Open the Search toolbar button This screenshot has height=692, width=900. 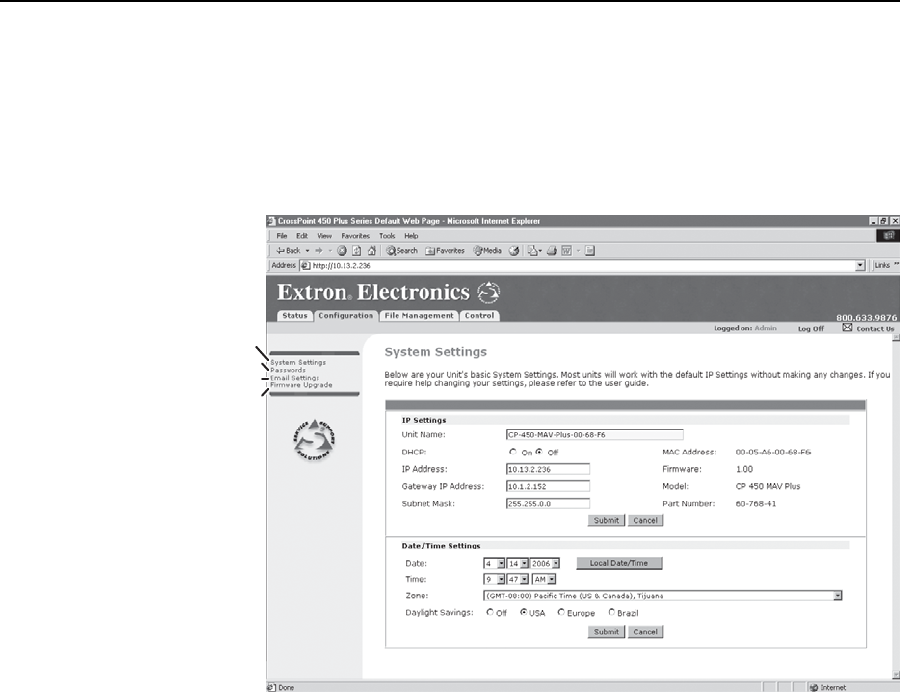401,251
